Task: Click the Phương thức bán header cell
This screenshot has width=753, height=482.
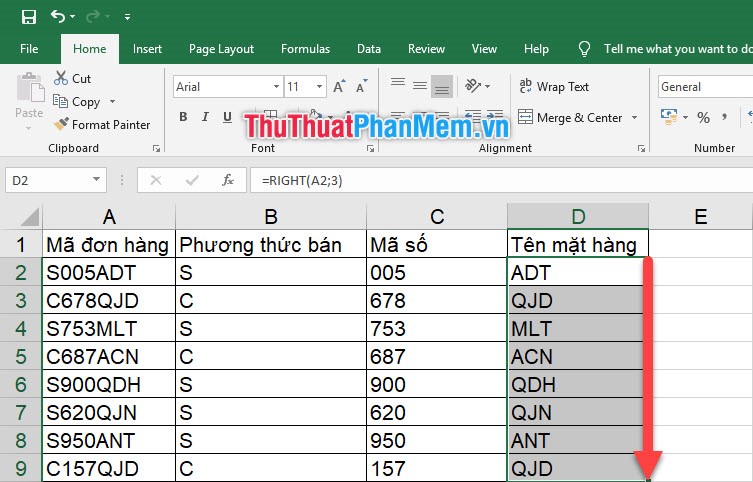Action: point(271,245)
